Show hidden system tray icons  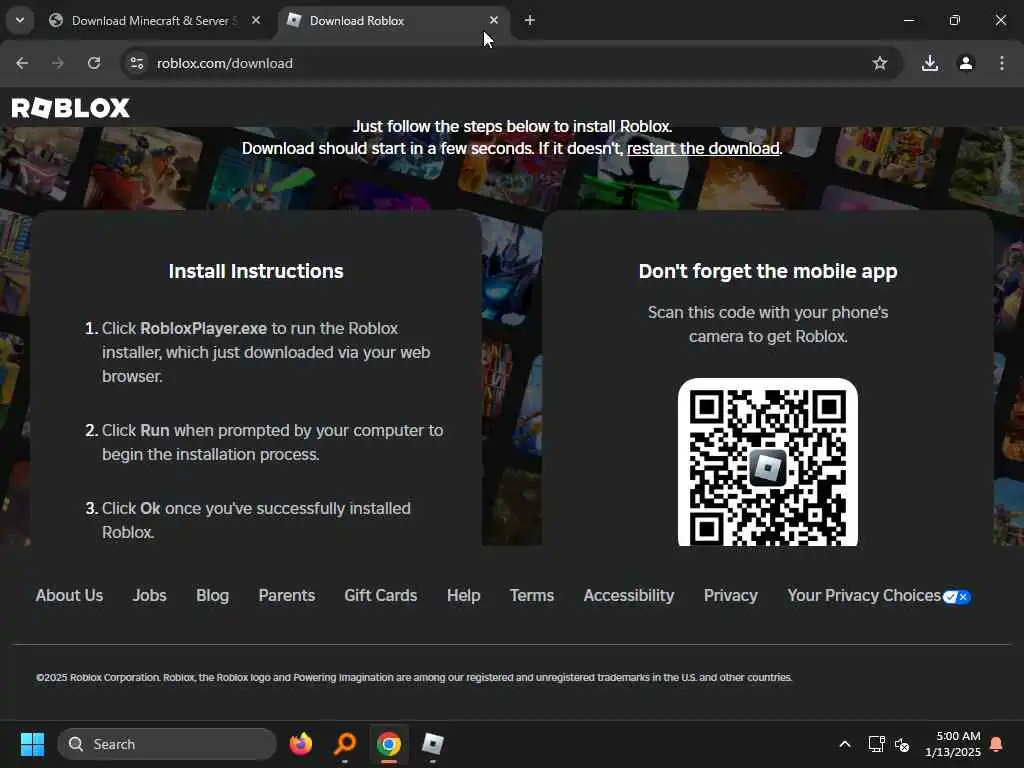tap(844, 744)
